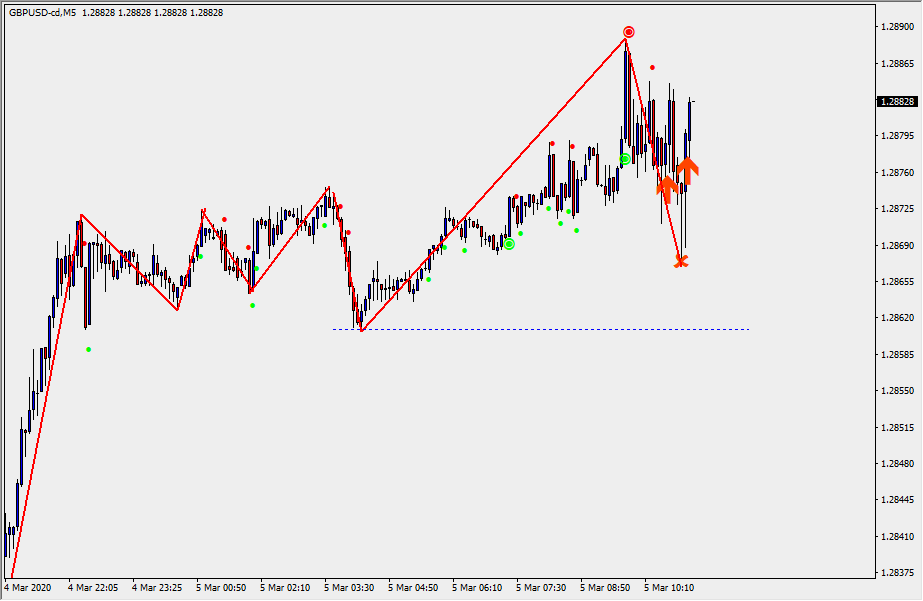The image size is (923, 601).
Task: Click the 5 Mar 10:10 time label
Action: tap(669, 588)
